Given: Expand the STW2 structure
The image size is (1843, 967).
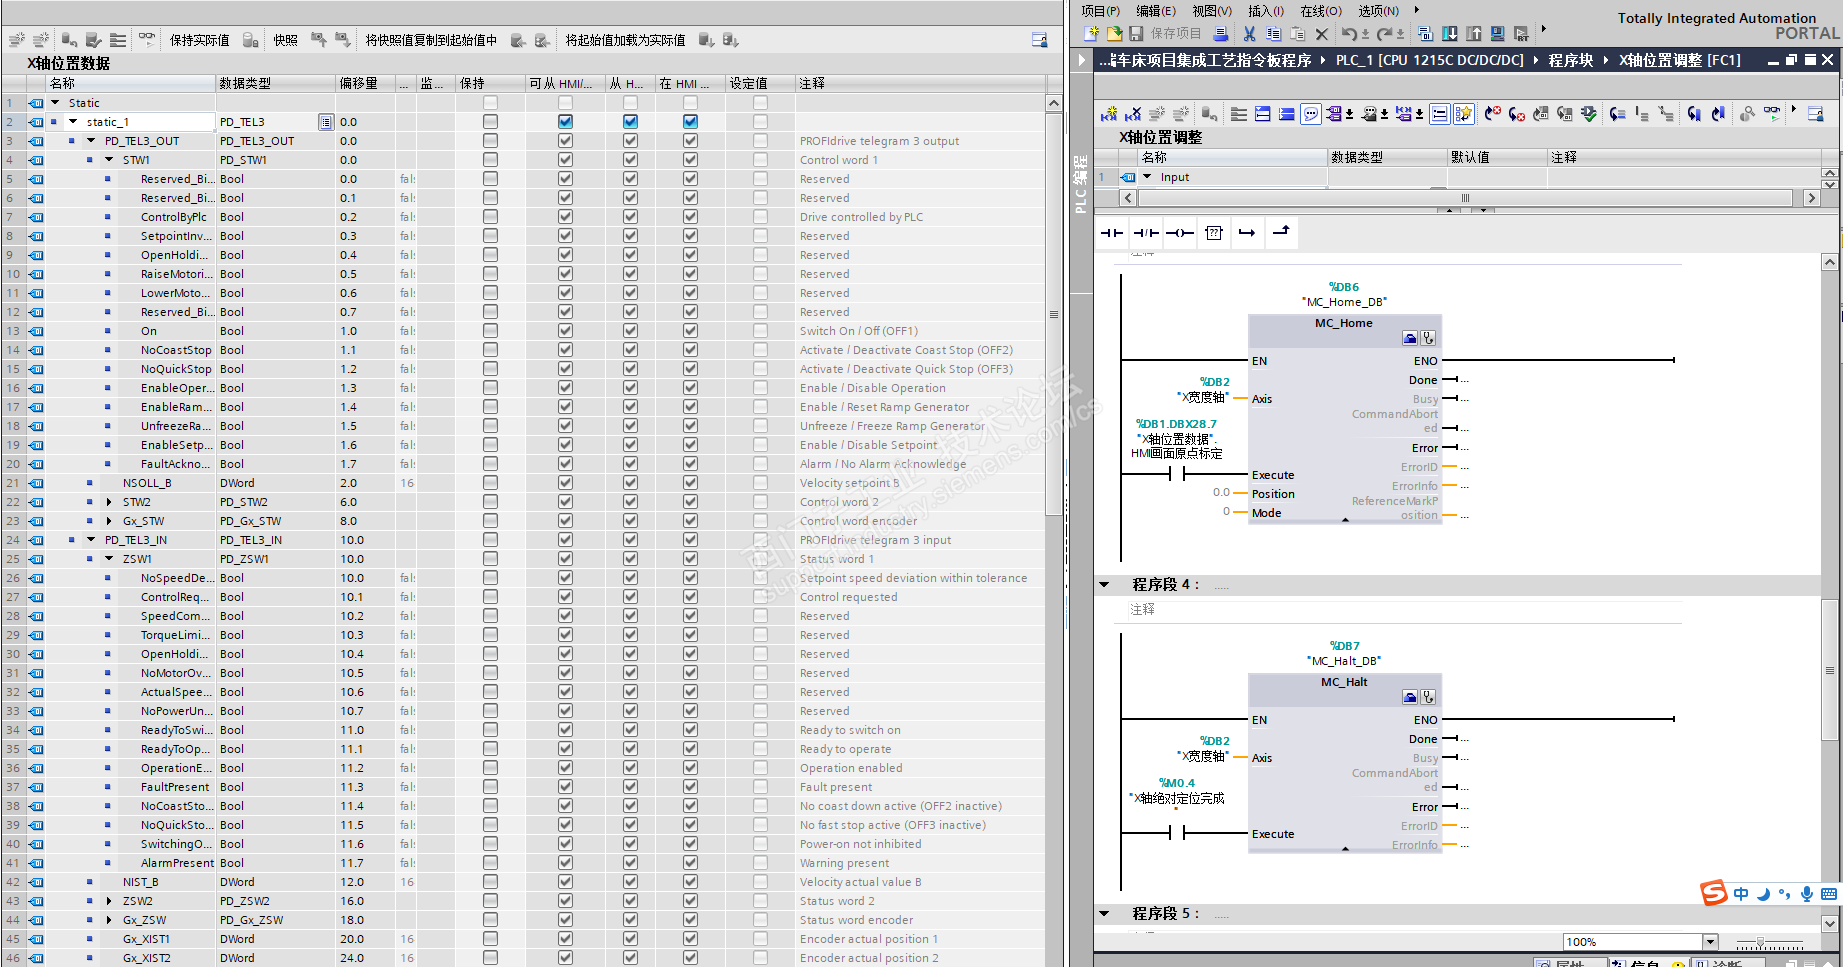Looking at the screenshot, I should tap(109, 502).
